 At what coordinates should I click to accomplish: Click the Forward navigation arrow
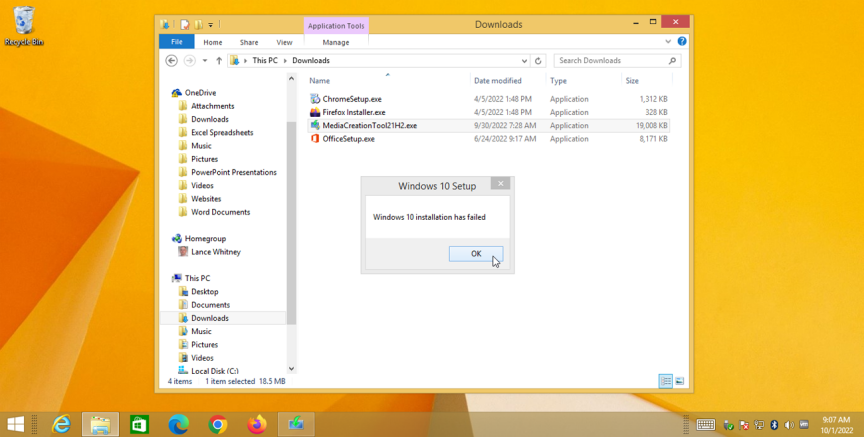click(x=189, y=61)
